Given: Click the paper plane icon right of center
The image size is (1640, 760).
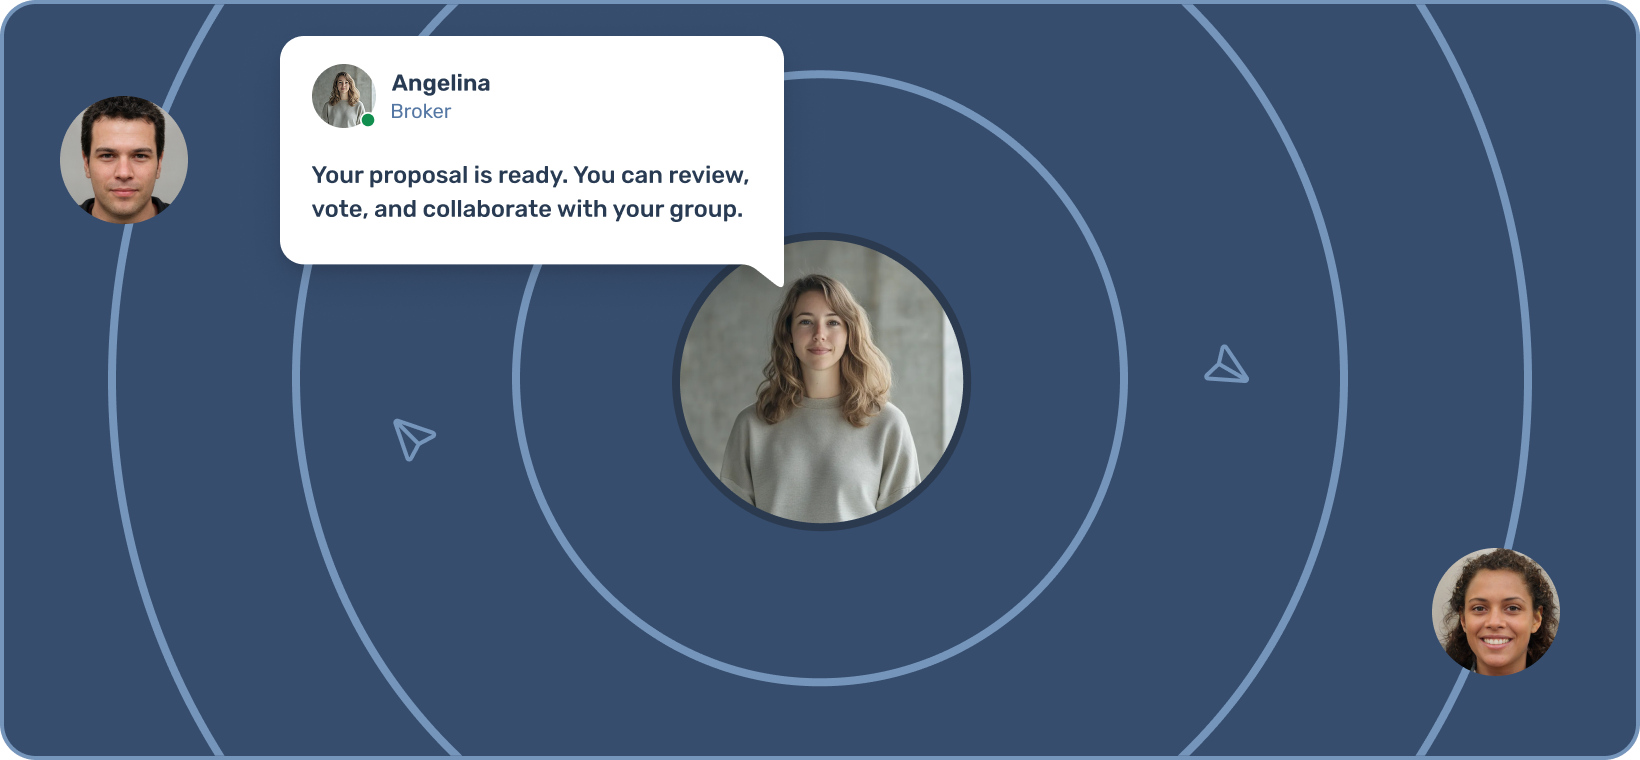Looking at the screenshot, I should tap(1227, 364).
